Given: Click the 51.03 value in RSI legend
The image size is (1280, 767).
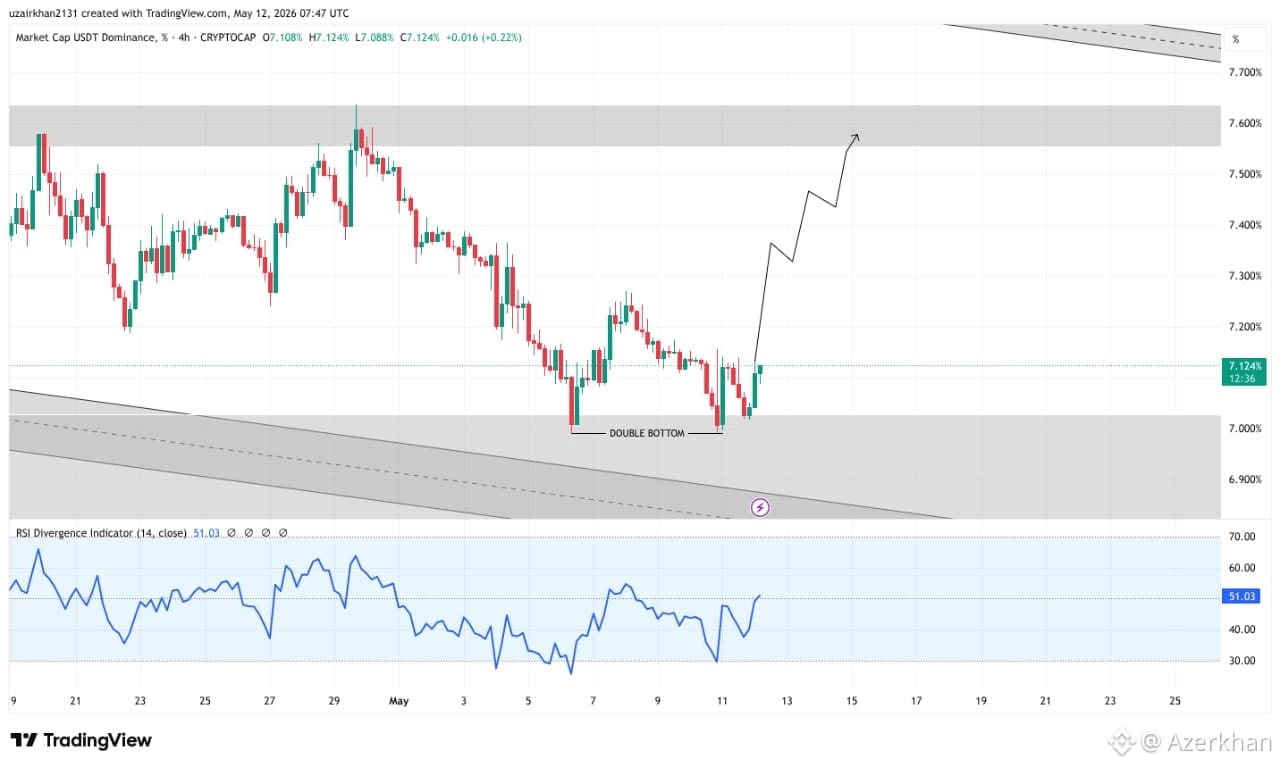Looking at the screenshot, I should pos(206,533).
